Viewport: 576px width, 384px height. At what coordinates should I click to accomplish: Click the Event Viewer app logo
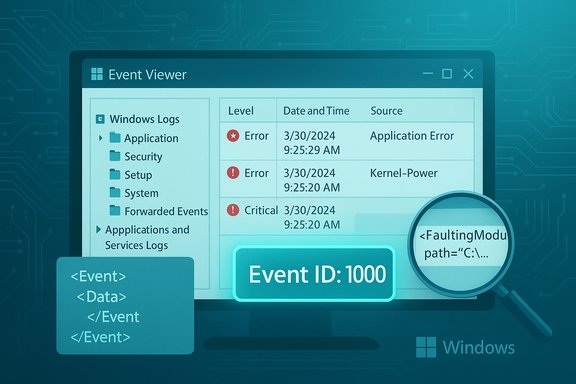tap(97, 74)
